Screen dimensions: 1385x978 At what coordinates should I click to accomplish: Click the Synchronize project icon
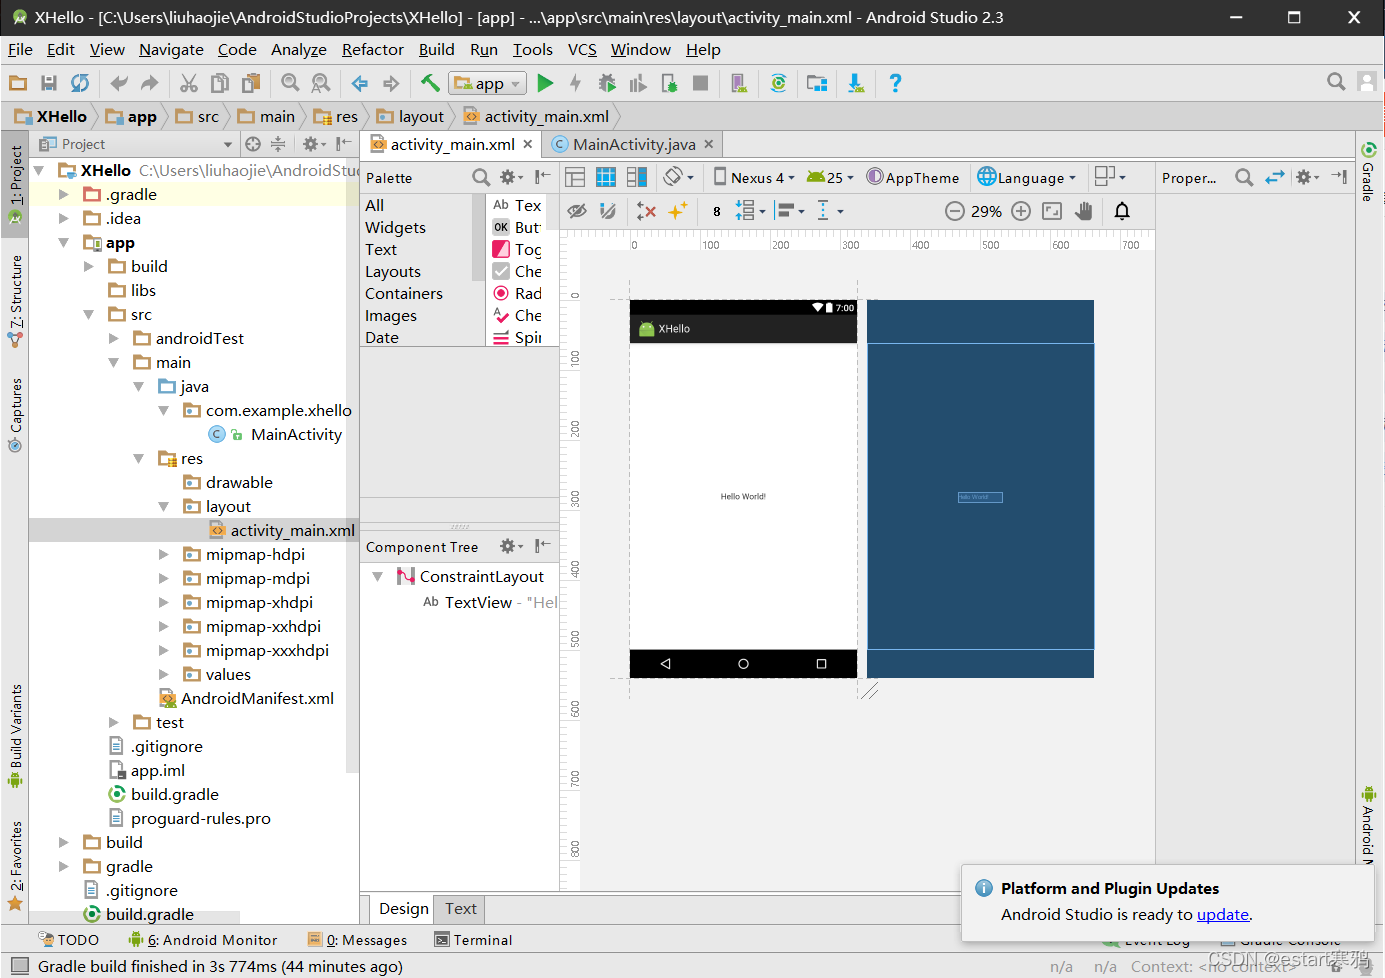[x=80, y=83]
